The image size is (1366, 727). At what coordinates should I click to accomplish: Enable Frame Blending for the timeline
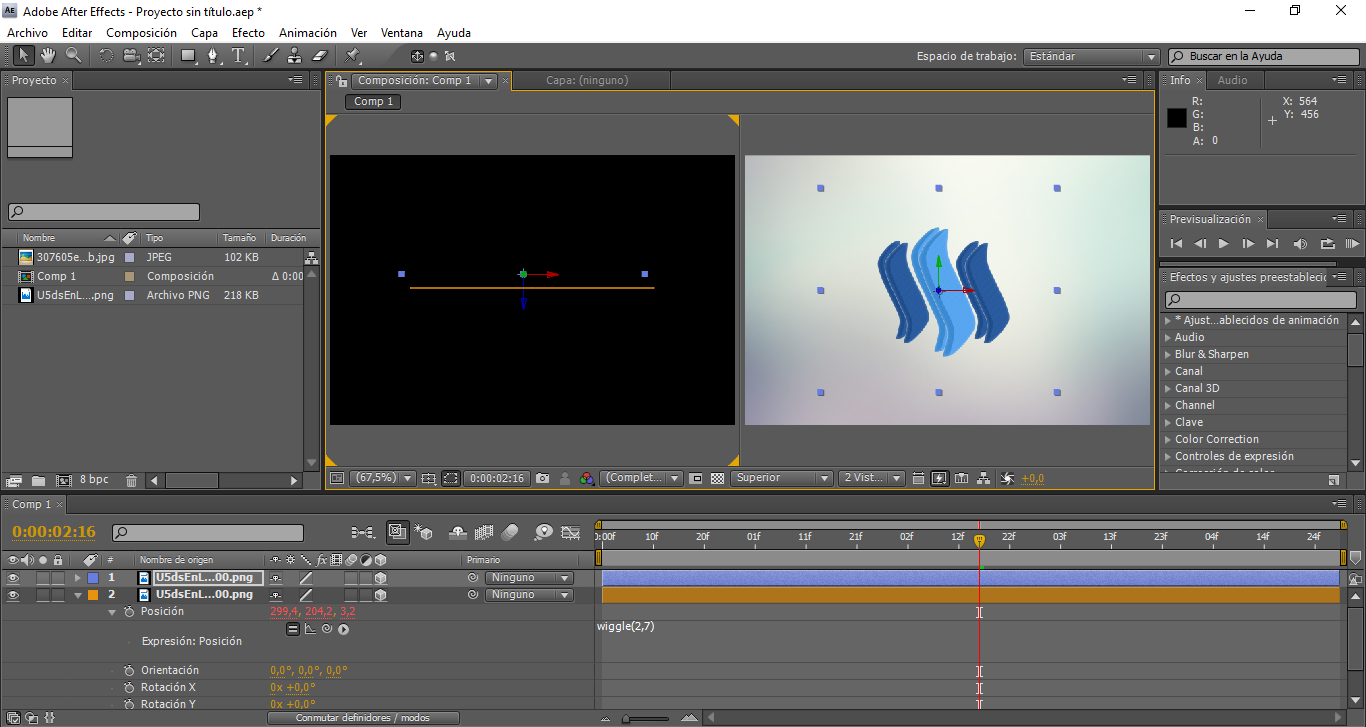(x=485, y=532)
